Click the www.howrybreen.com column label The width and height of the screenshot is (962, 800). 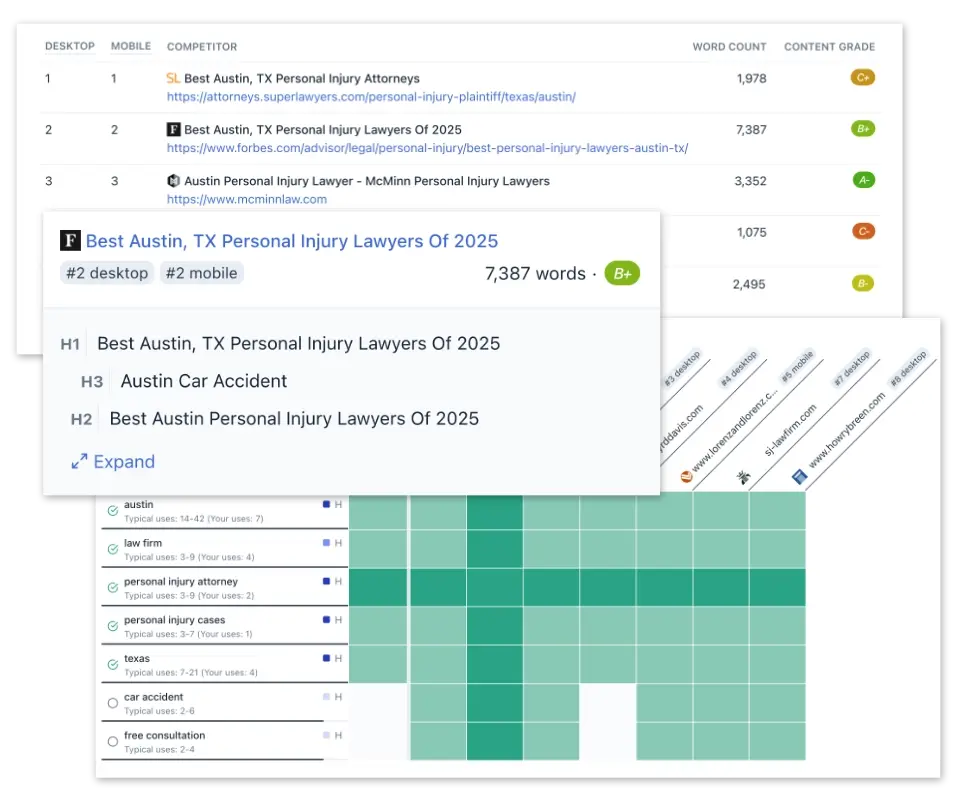[847, 431]
